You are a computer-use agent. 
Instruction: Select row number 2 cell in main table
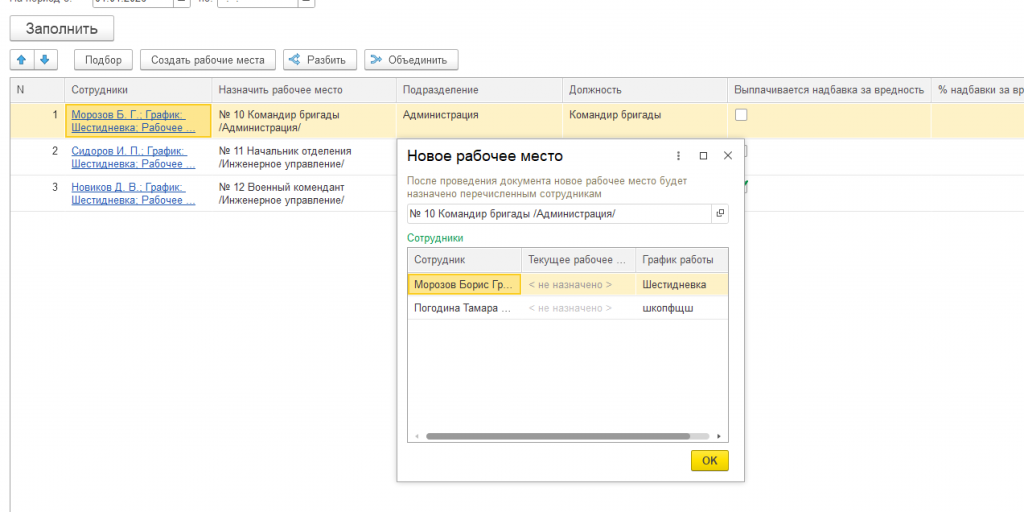point(38,157)
